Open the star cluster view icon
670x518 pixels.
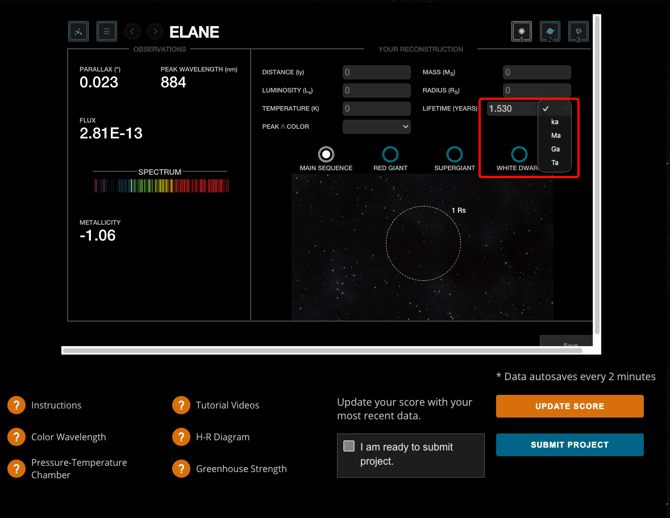[78, 31]
